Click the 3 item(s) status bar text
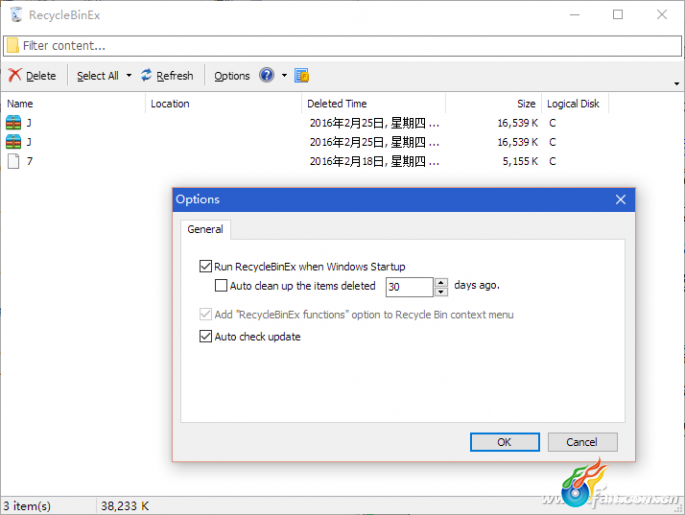Image resolution: width=685 pixels, height=515 pixels. point(27,506)
